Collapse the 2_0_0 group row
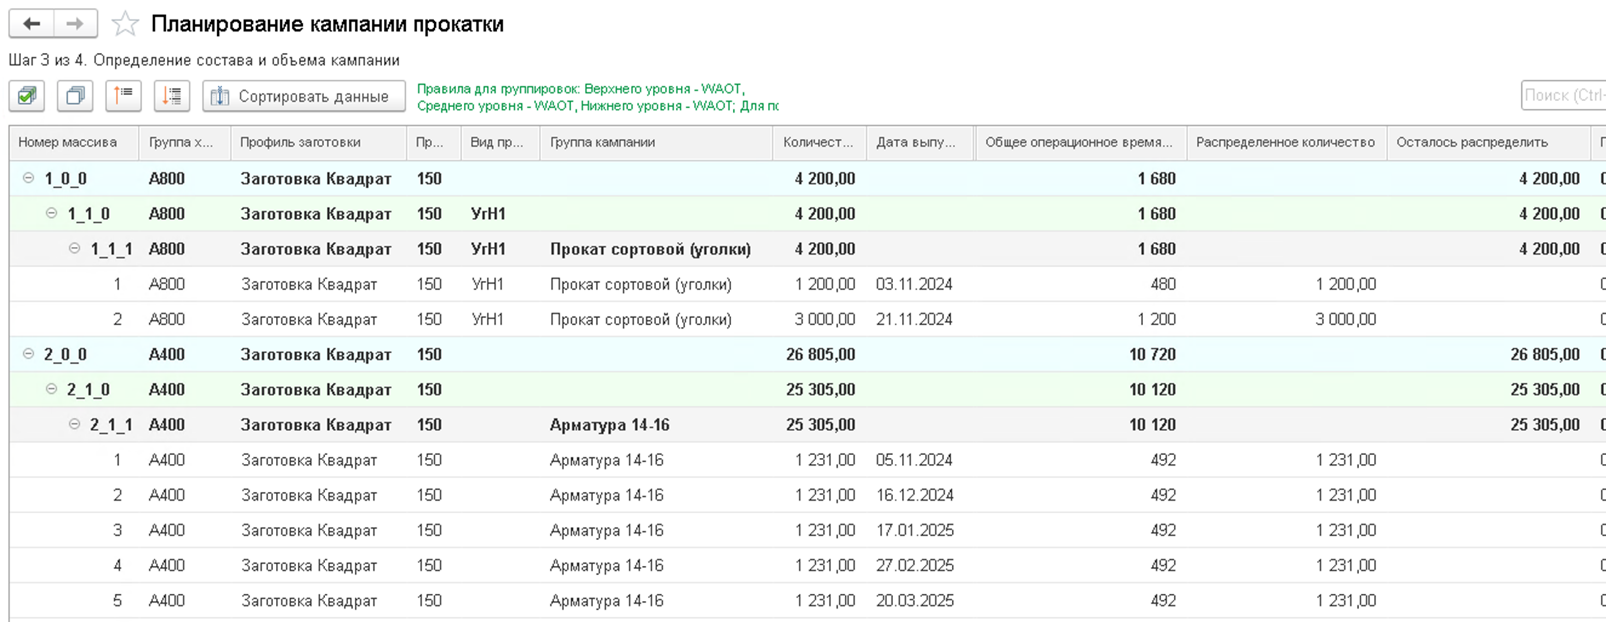1606x622 pixels. pyautogui.click(x=28, y=354)
